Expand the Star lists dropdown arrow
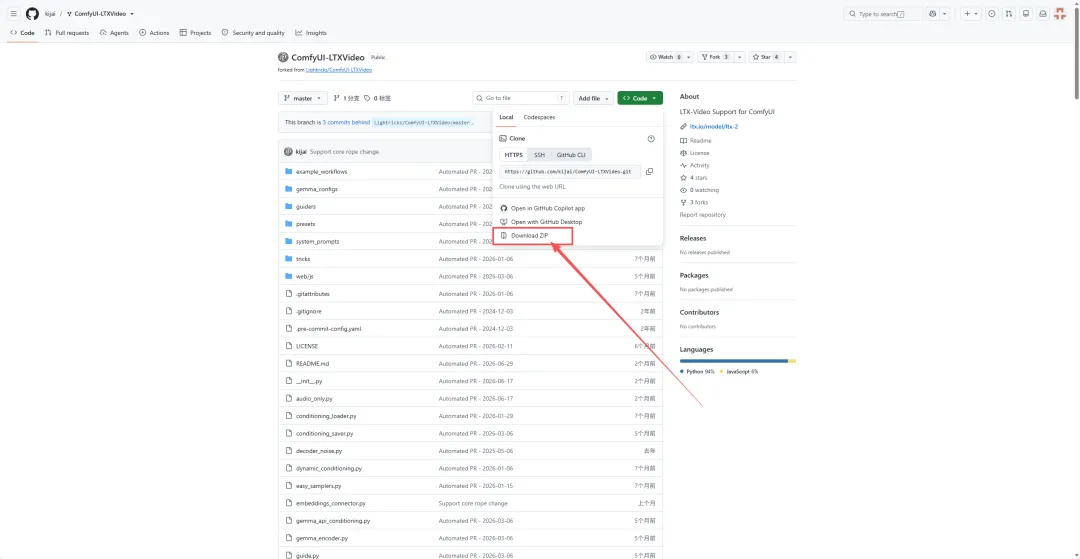Image resolution: width=1080 pixels, height=559 pixels. [791, 57]
